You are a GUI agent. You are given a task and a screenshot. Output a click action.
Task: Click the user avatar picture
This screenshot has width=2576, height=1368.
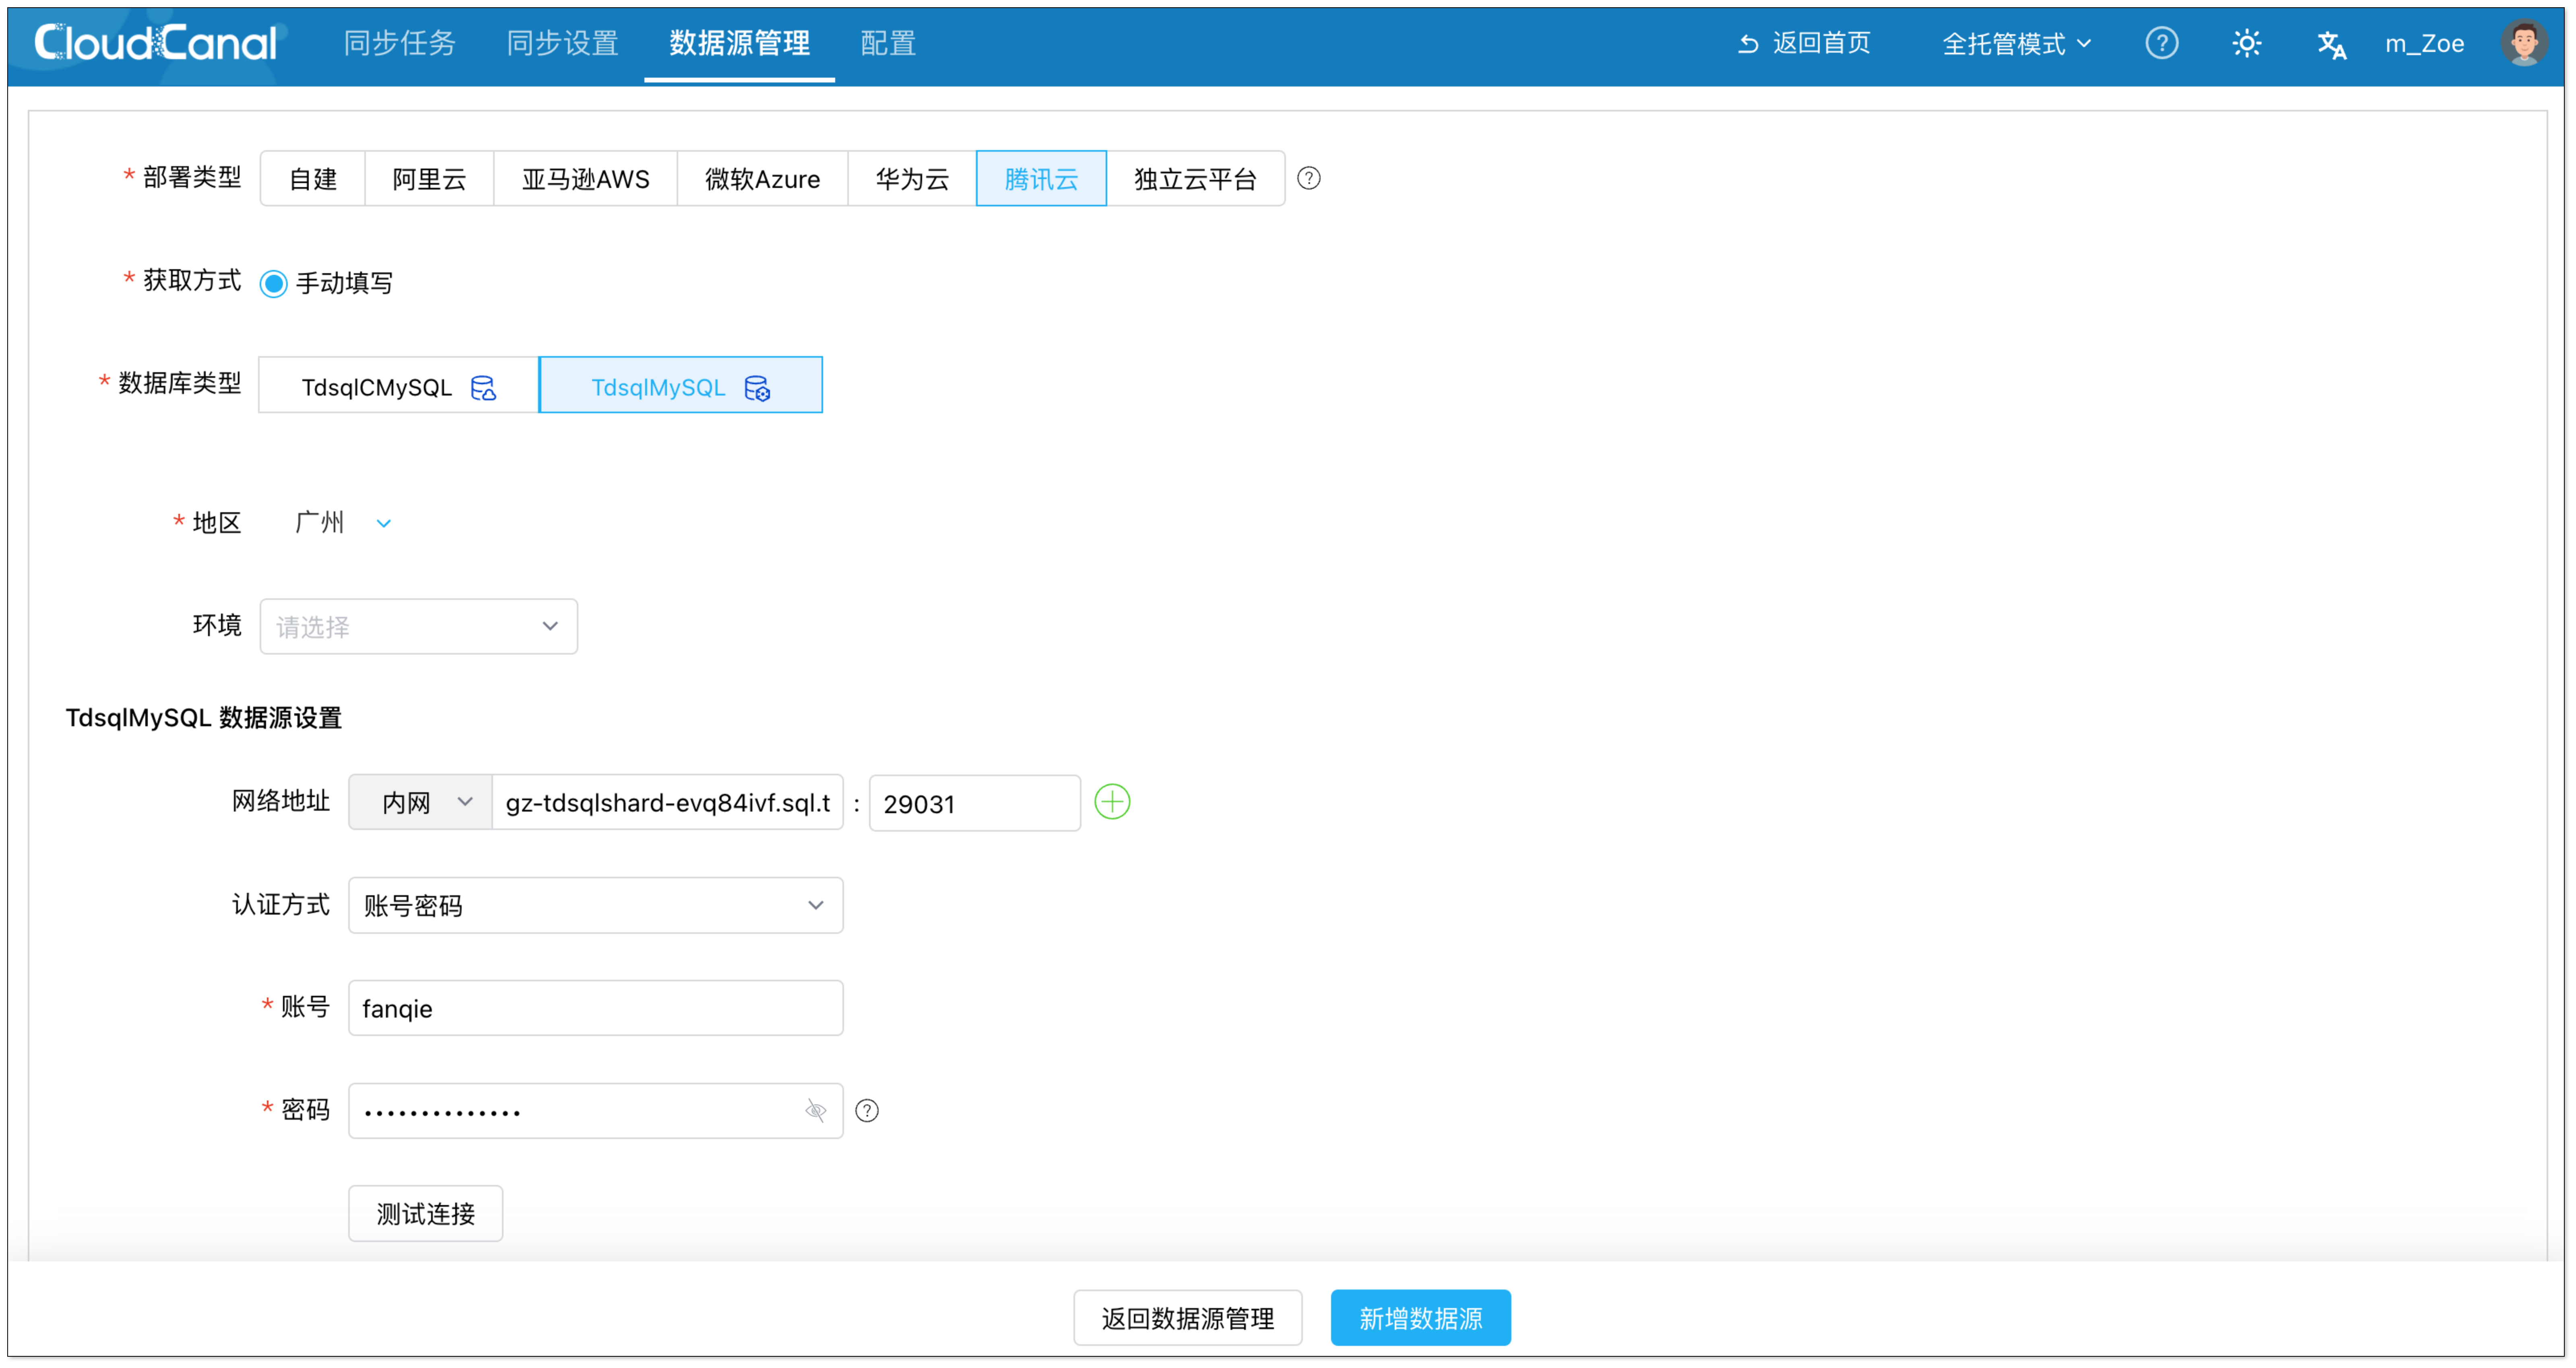(x=2523, y=43)
